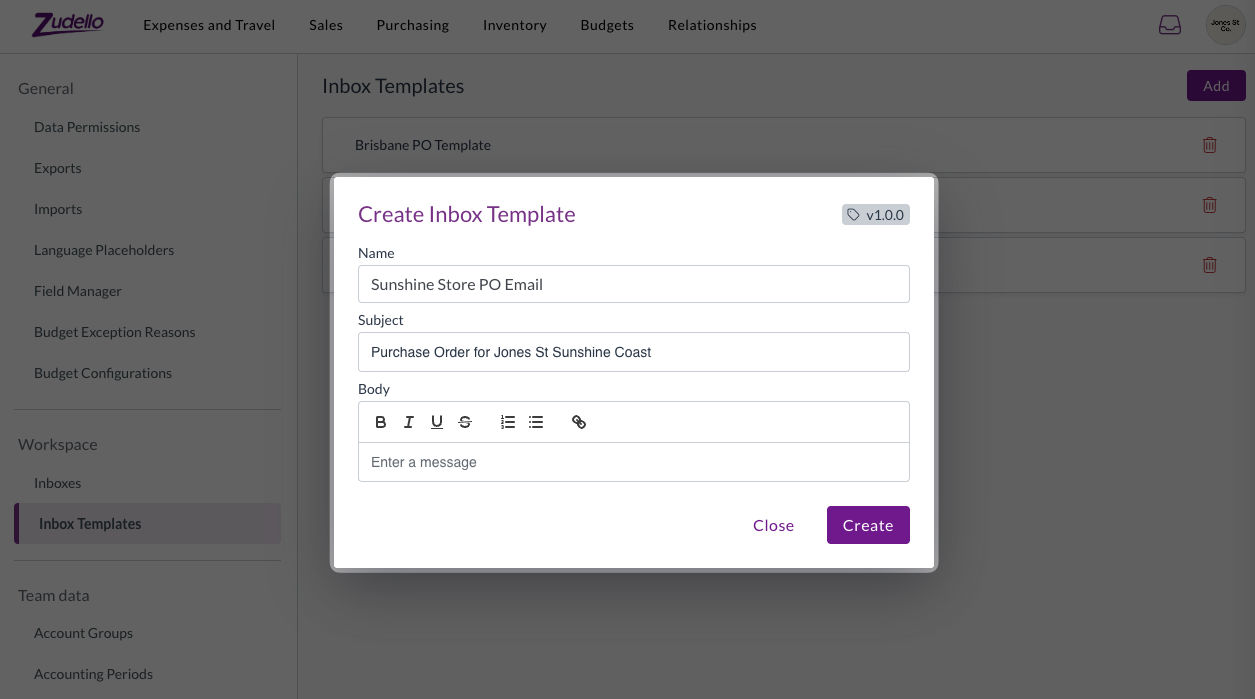Click into the Subject field
Image resolution: width=1255 pixels, height=699 pixels.
coord(634,352)
